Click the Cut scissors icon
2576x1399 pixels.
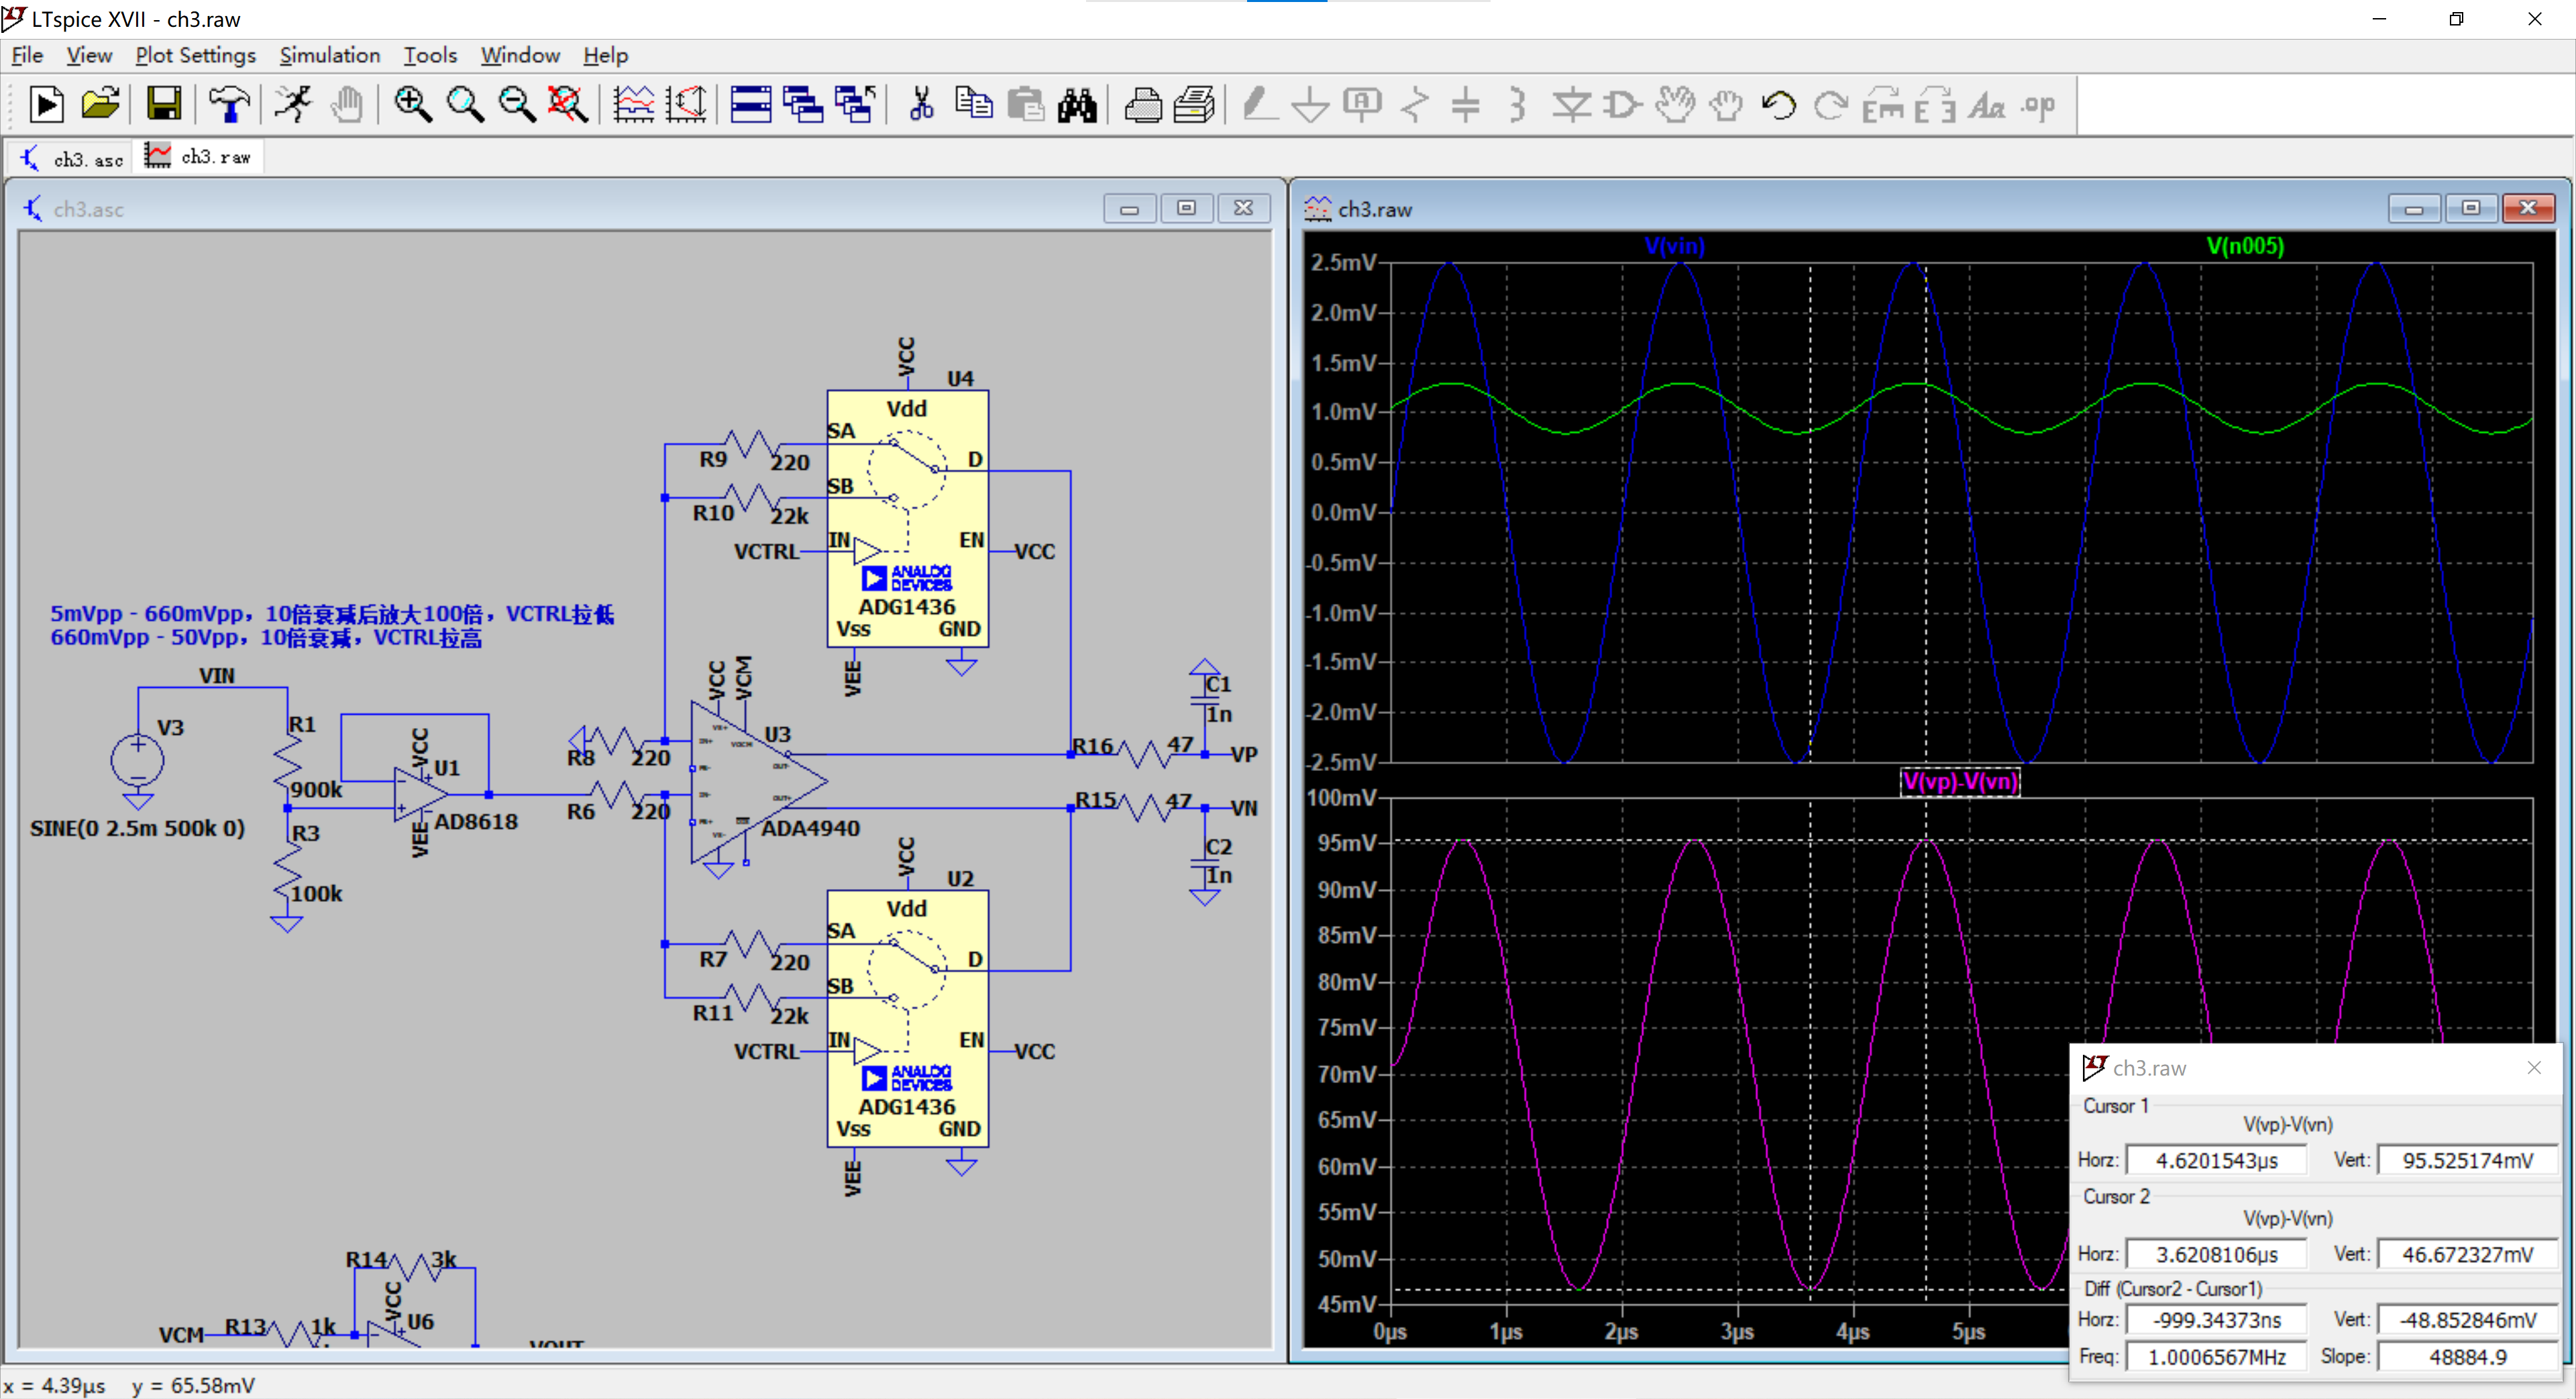921,104
